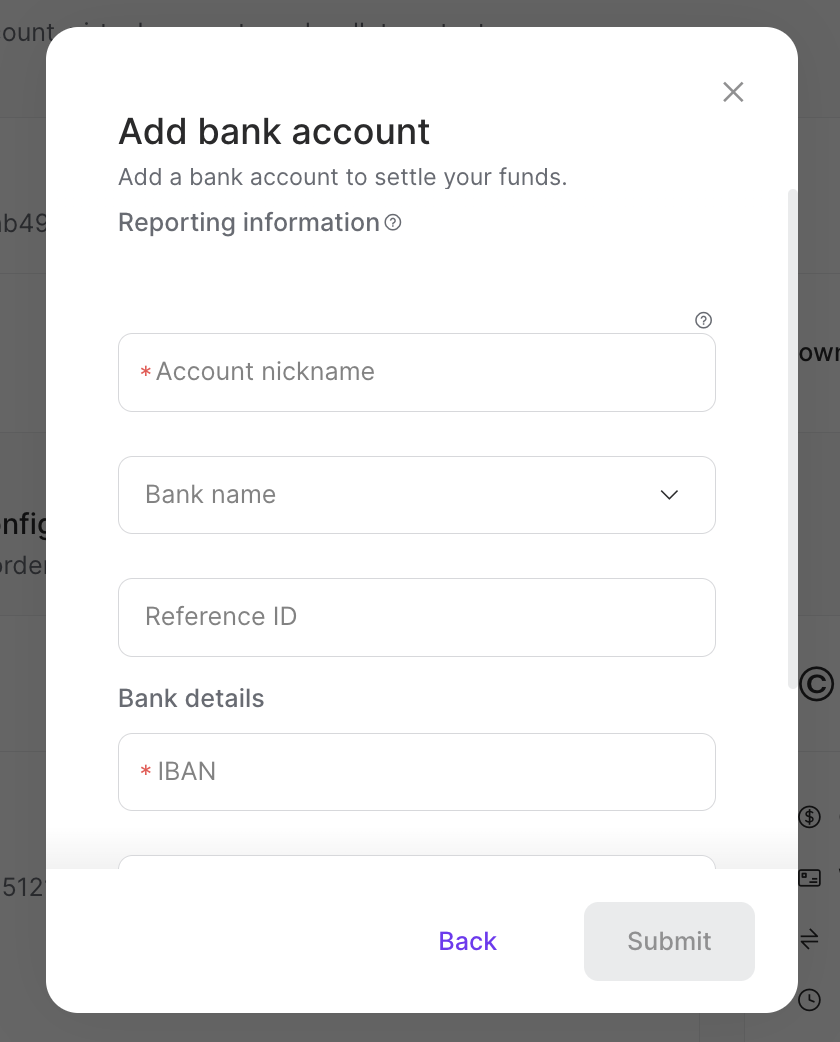Open the payments dollar sidebar icon
Screen dimensions: 840x1042
(x=808, y=817)
